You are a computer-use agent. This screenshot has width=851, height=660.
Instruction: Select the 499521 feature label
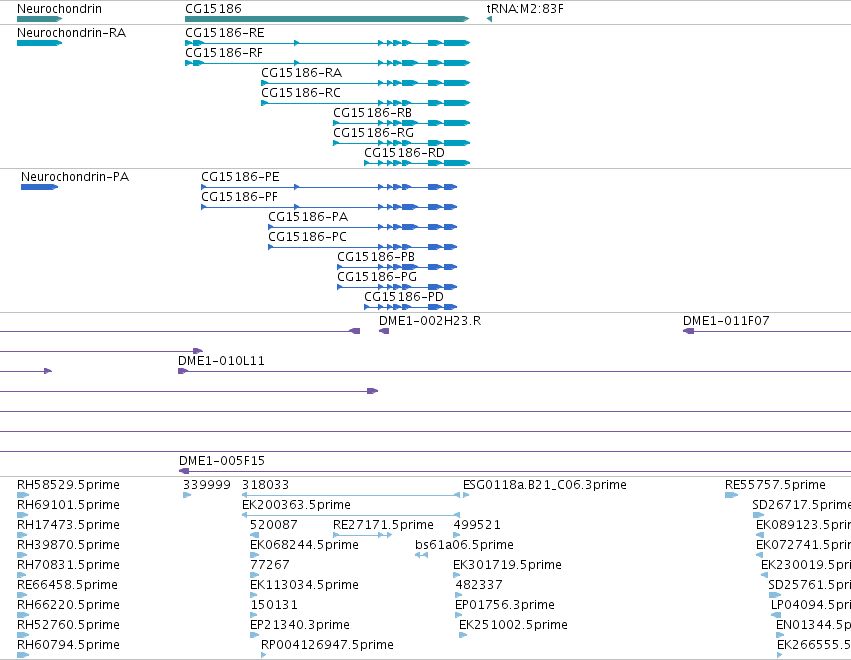point(477,525)
